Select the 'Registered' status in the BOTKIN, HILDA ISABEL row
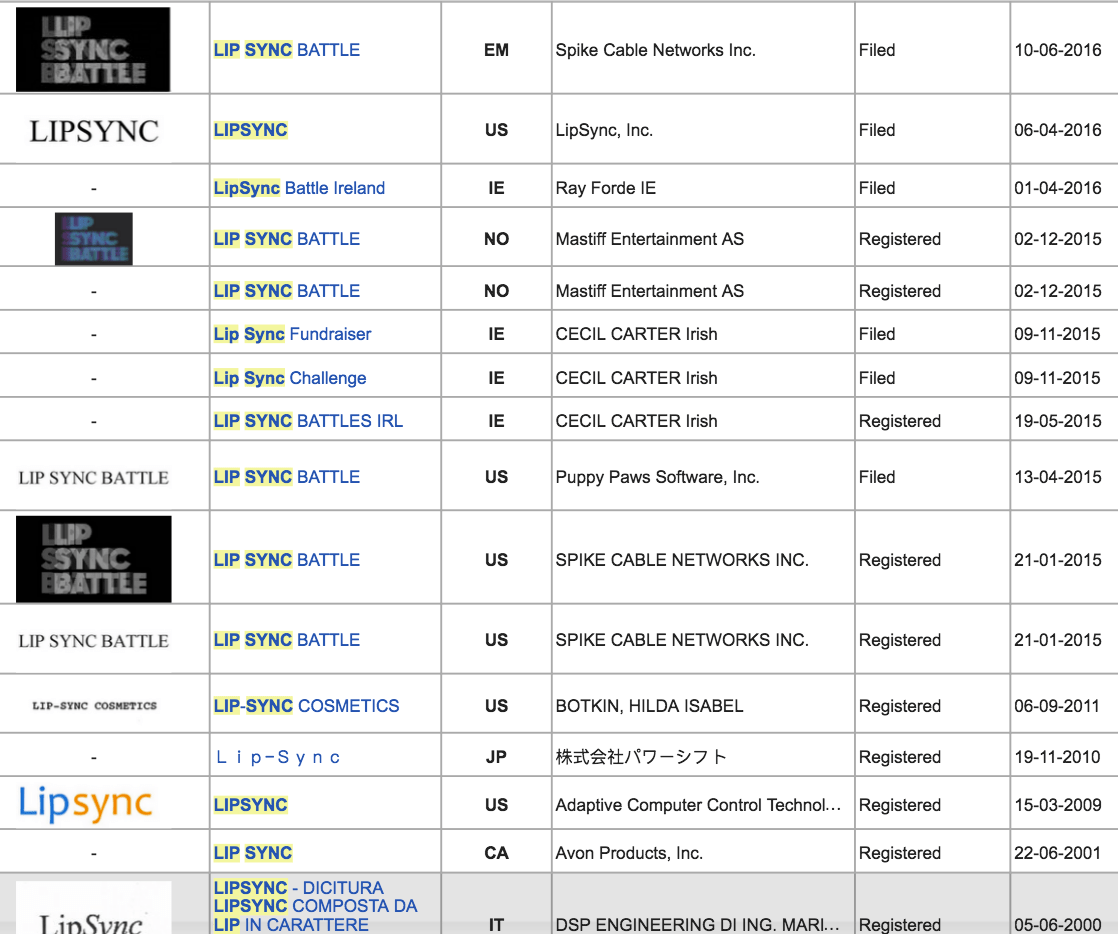The image size is (1118, 934). tap(900, 706)
